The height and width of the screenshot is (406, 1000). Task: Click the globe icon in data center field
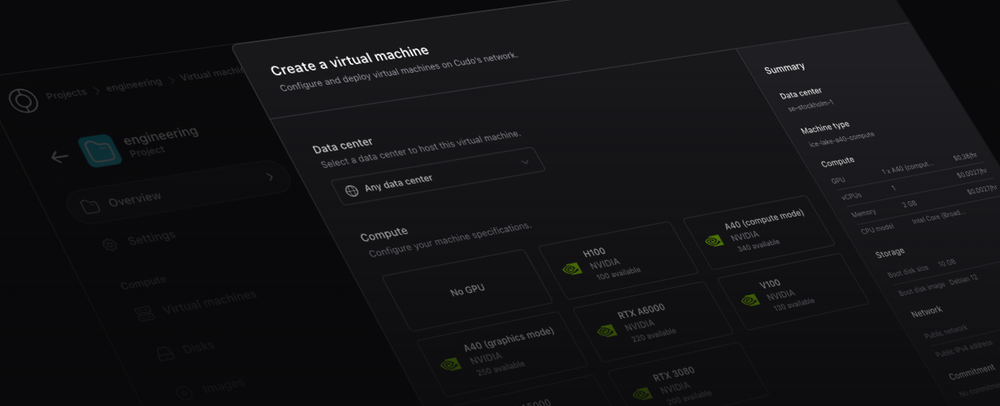point(351,189)
